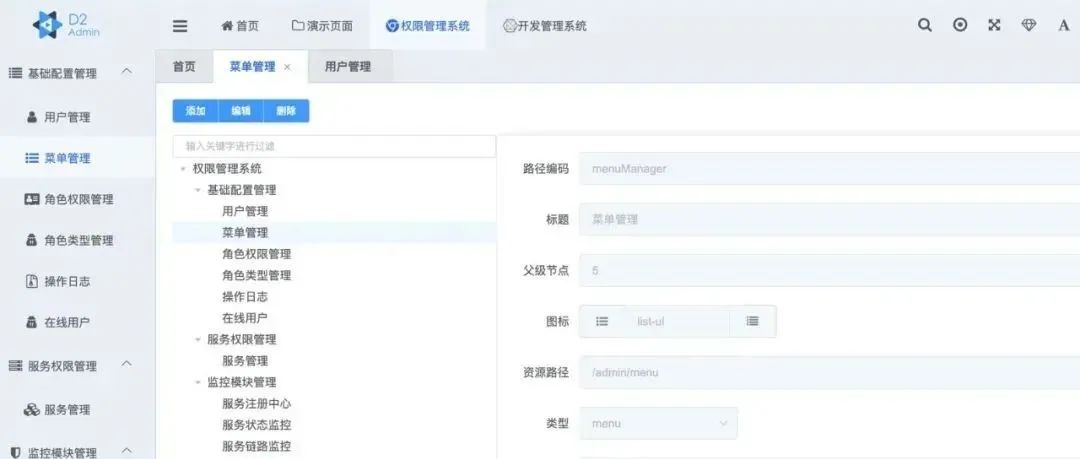
Task: Select 操作日志 in the menu tree
Action: [245, 297]
